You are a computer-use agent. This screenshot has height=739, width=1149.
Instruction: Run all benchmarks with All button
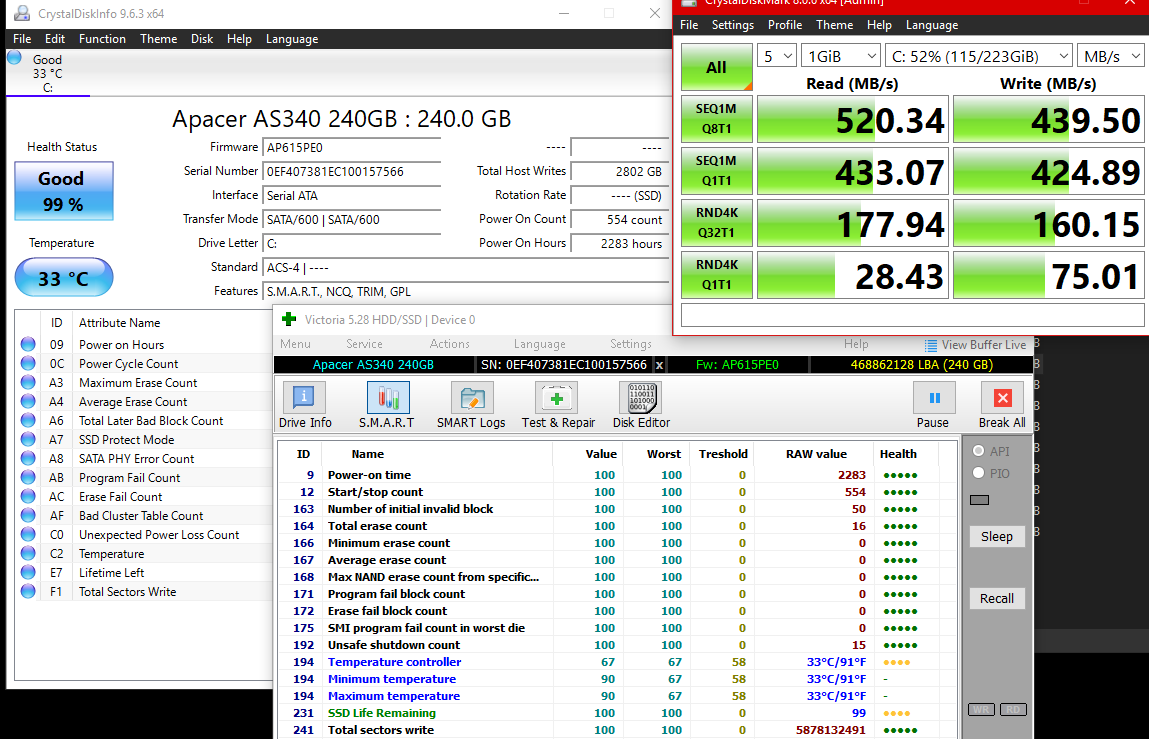[x=716, y=67]
